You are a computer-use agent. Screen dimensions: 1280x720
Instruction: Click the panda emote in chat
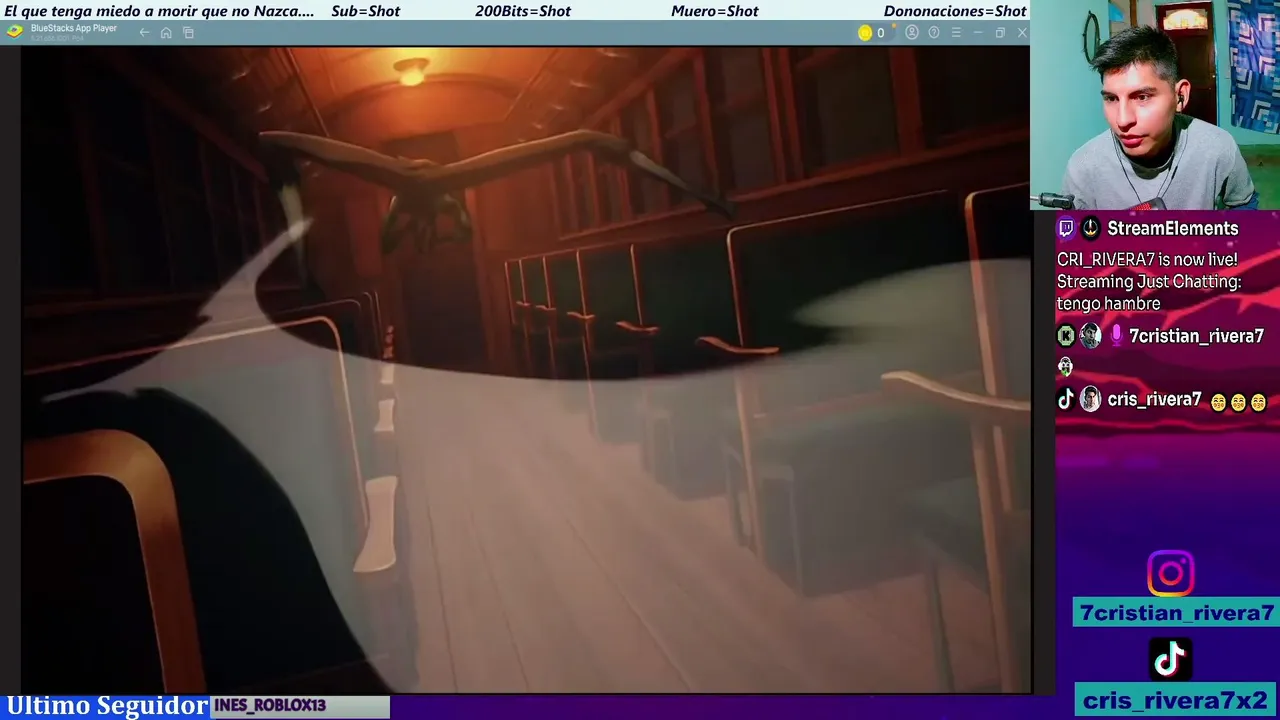tap(1065, 367)
